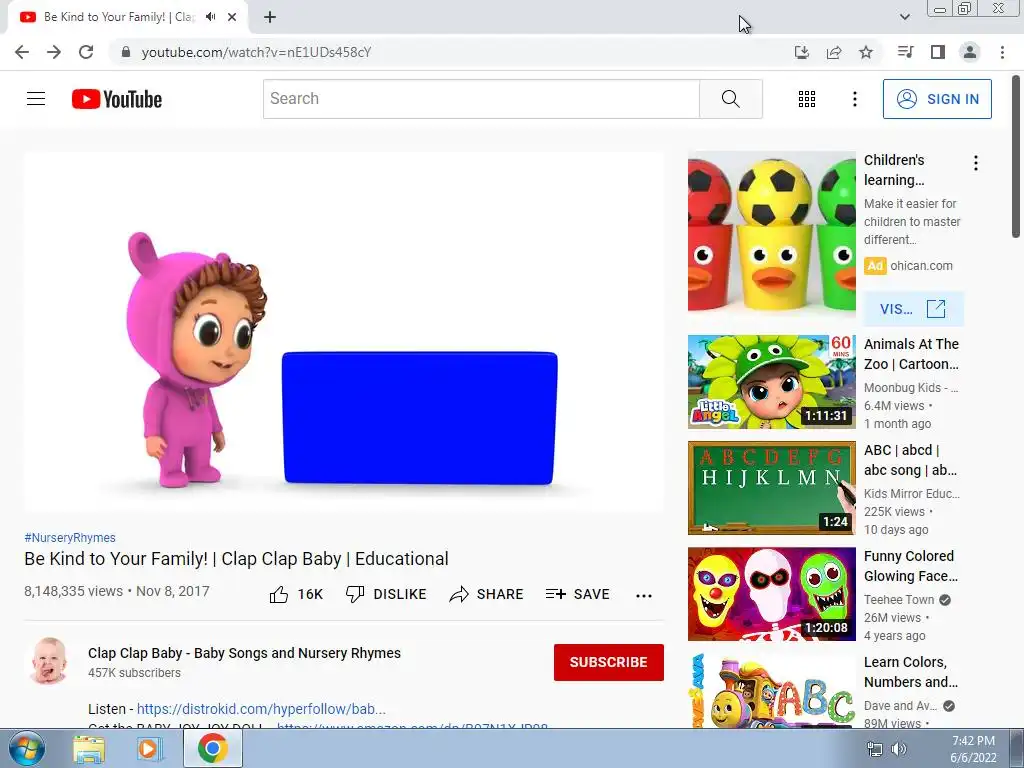1024x768 pixels.
Task: Subscribe to Clap Clap Baby channel
Action: (609, 662)
